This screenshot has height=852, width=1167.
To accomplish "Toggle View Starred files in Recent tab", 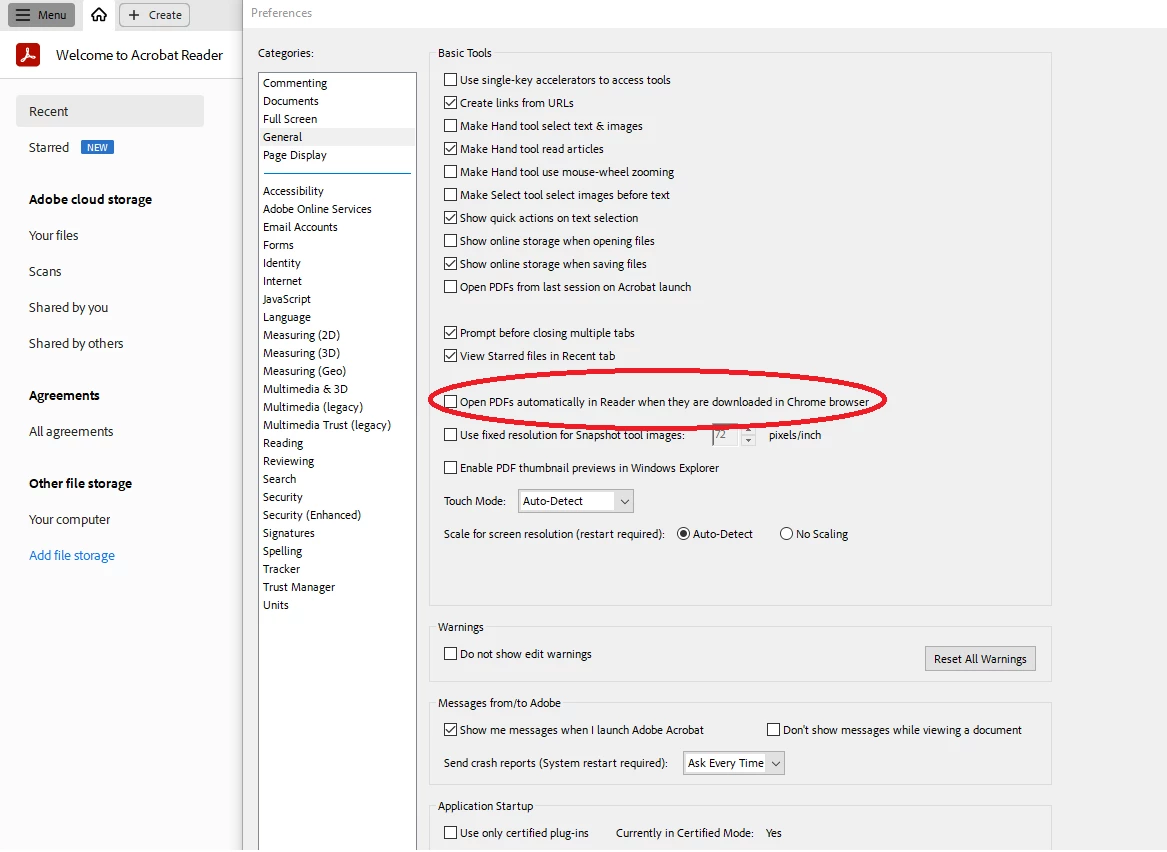I will click(450, 356).
